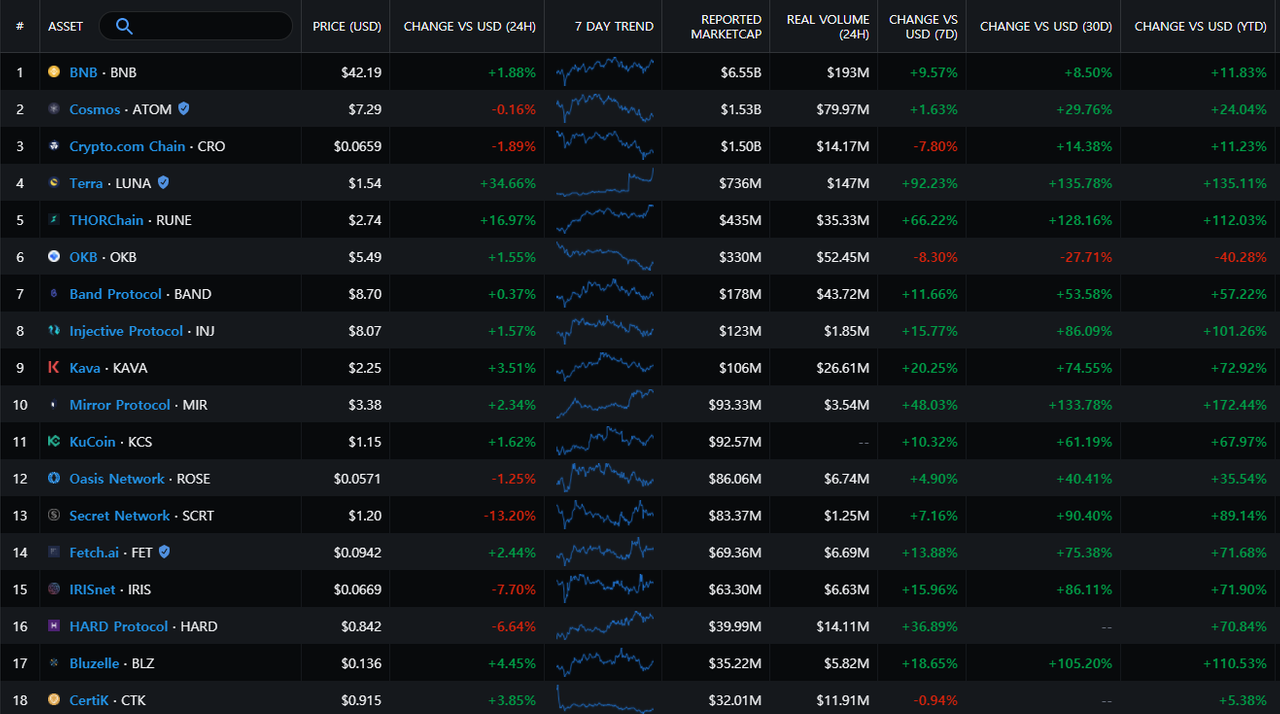Open the BNB asset link
The height and width of the screenshot is (714, 1280).
pyautogui.click(x=83, y=72)
